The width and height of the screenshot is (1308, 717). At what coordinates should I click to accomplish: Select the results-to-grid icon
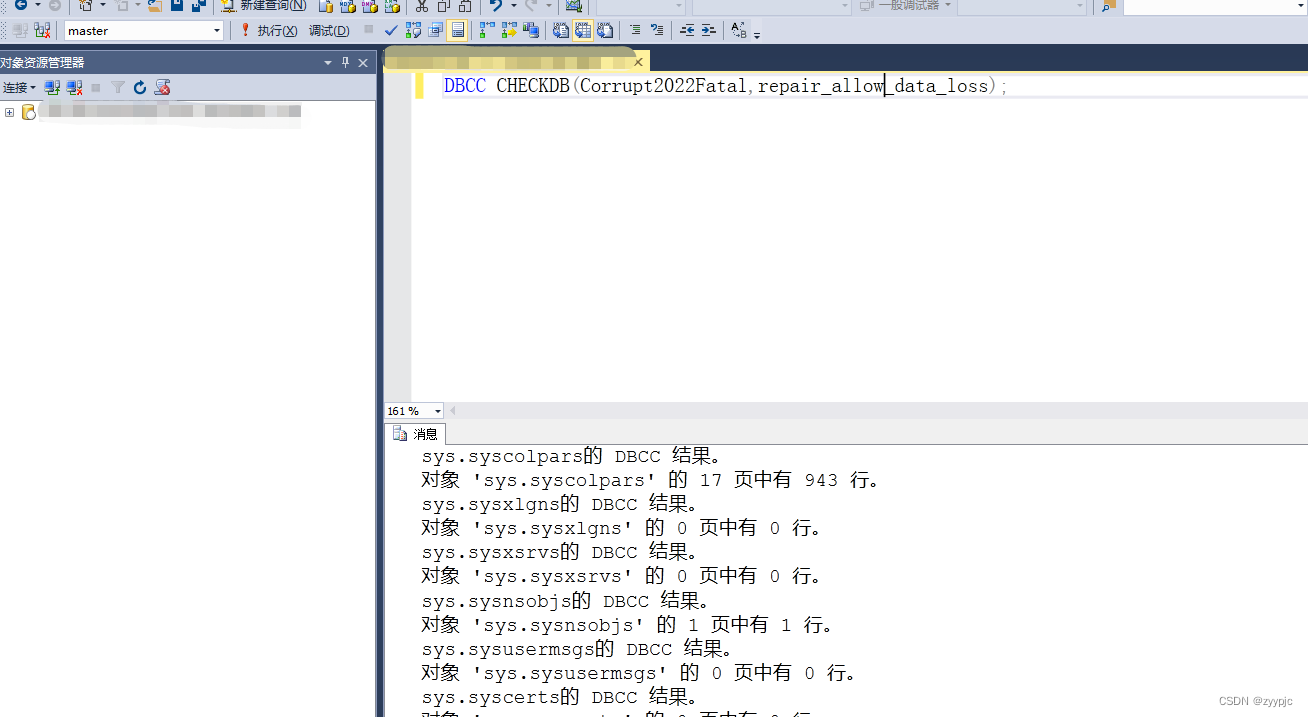tap(583, 30)
